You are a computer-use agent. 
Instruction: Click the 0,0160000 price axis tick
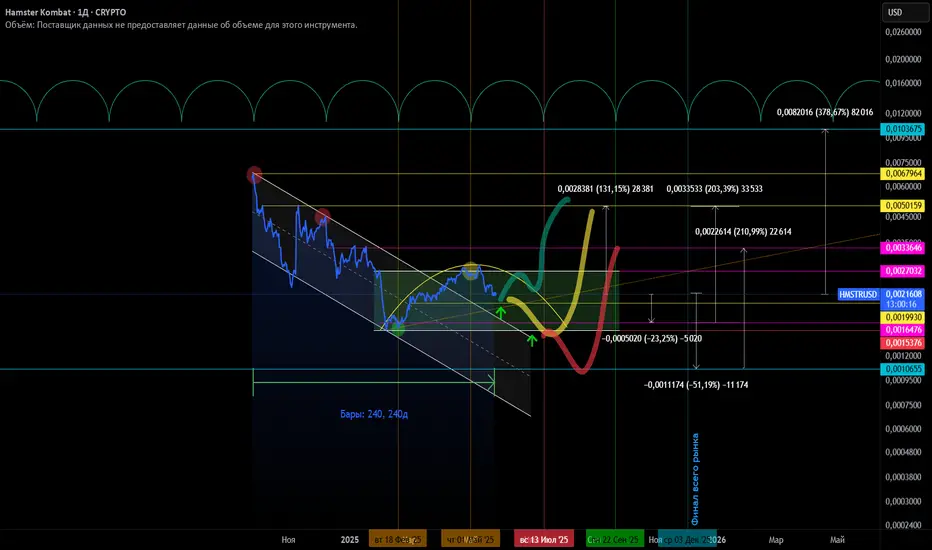[x=903, y=83]
